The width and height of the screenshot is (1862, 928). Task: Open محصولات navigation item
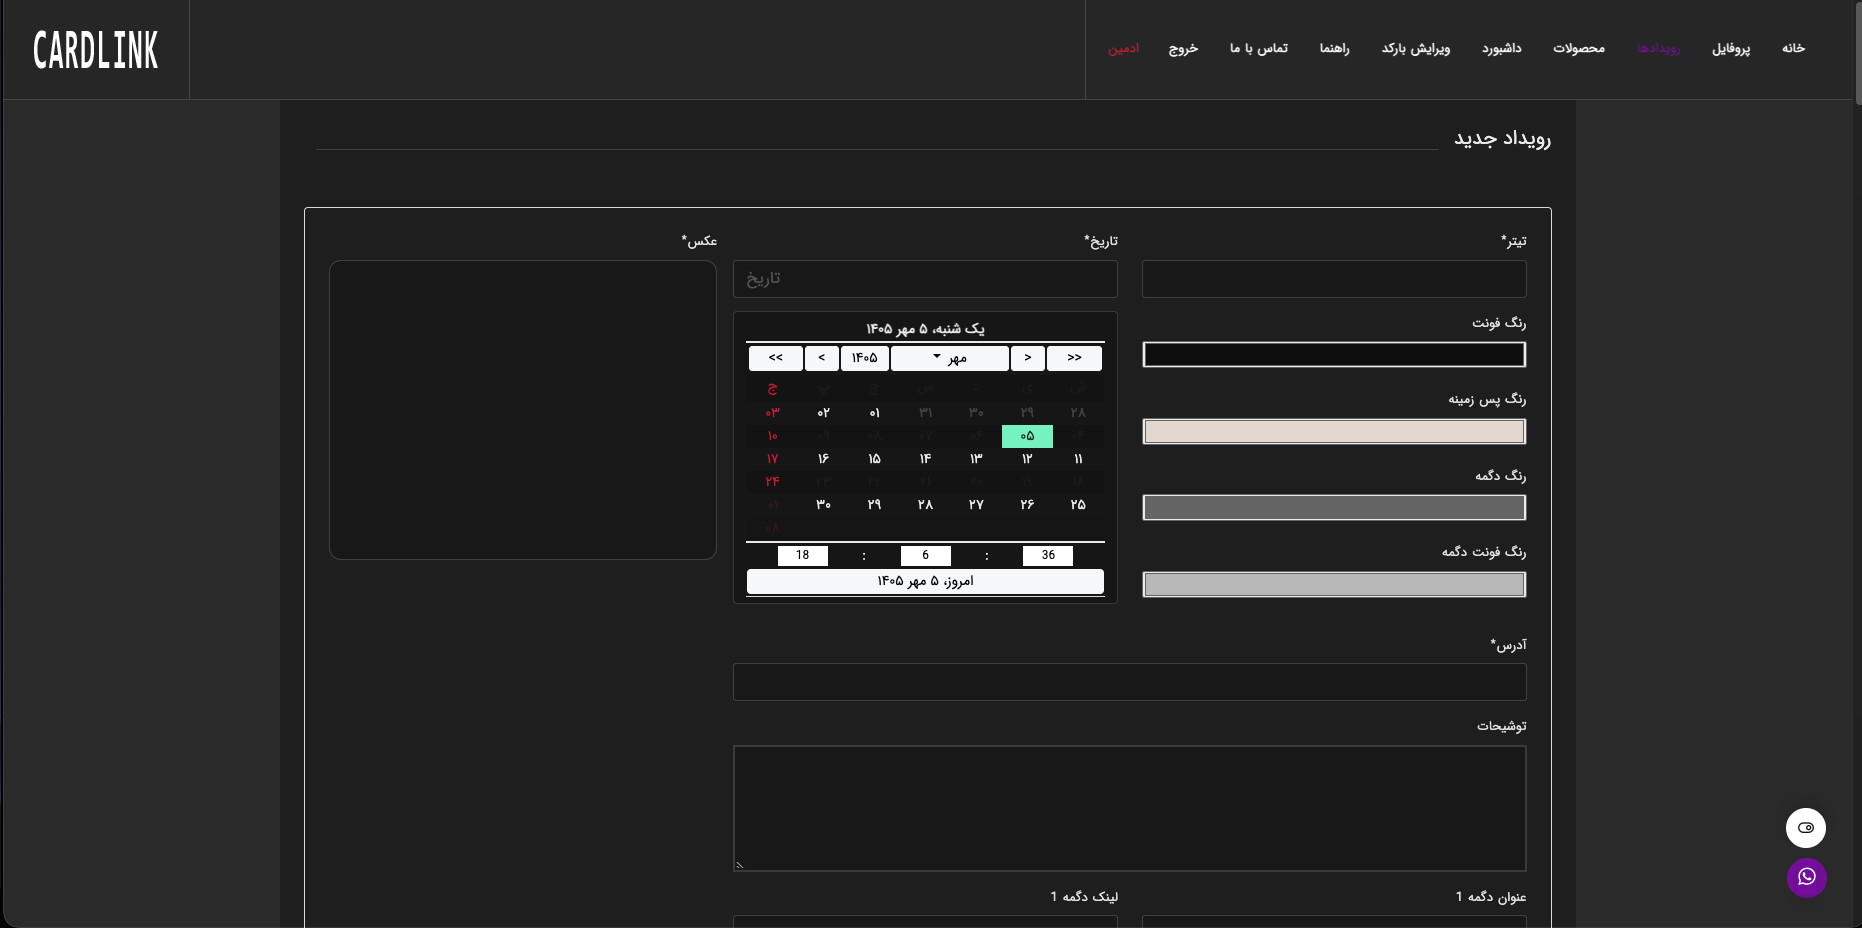[1579, 48]
